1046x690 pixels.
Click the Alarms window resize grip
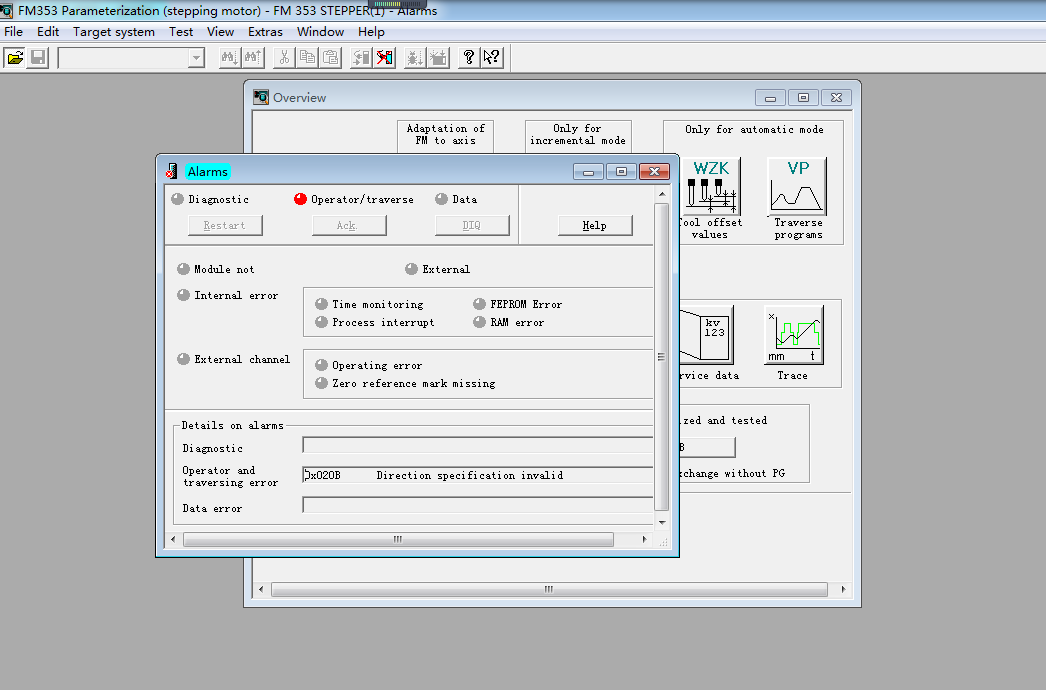point(662,541)
